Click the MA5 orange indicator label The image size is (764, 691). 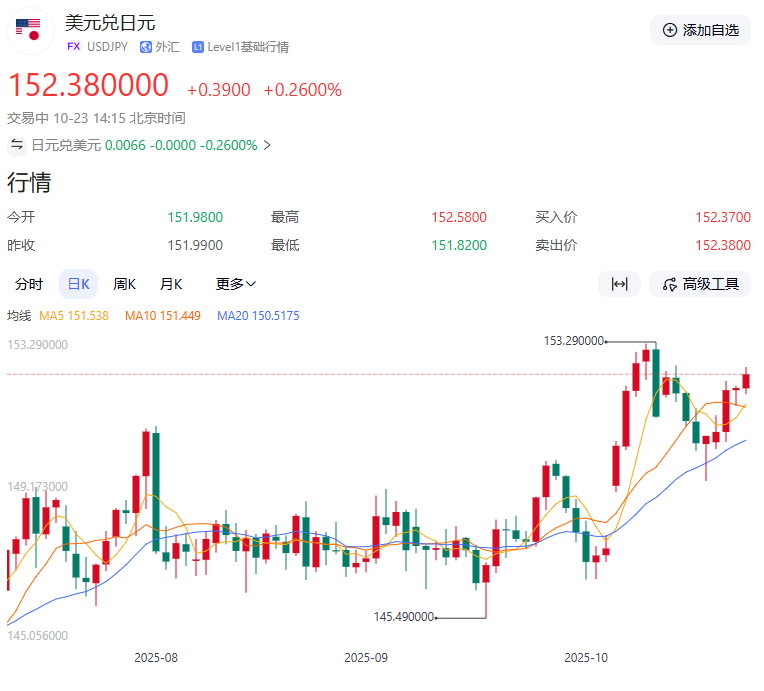point(73,316)
